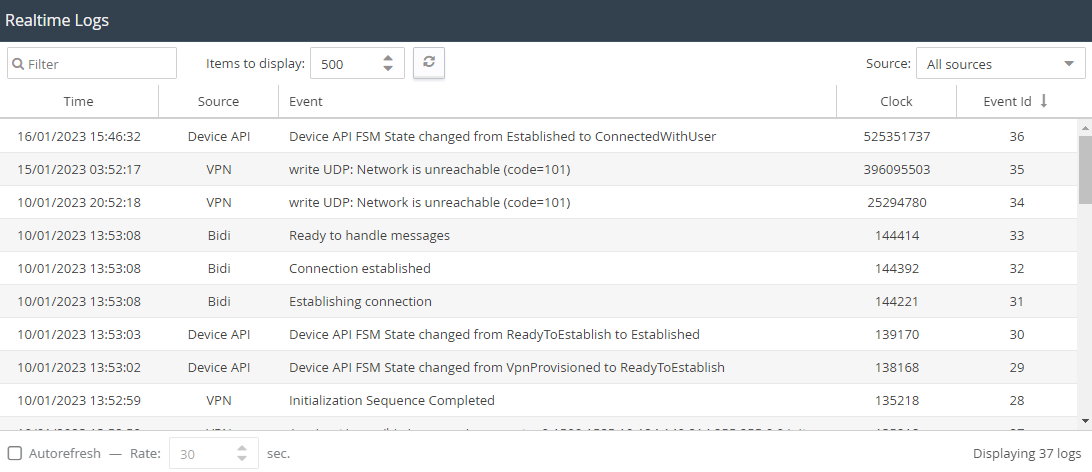This screenshot has width=1092, height=472.
Task: Click the scrollbar up arrow
Action: pyautogui.click(x=1085, y=127)
